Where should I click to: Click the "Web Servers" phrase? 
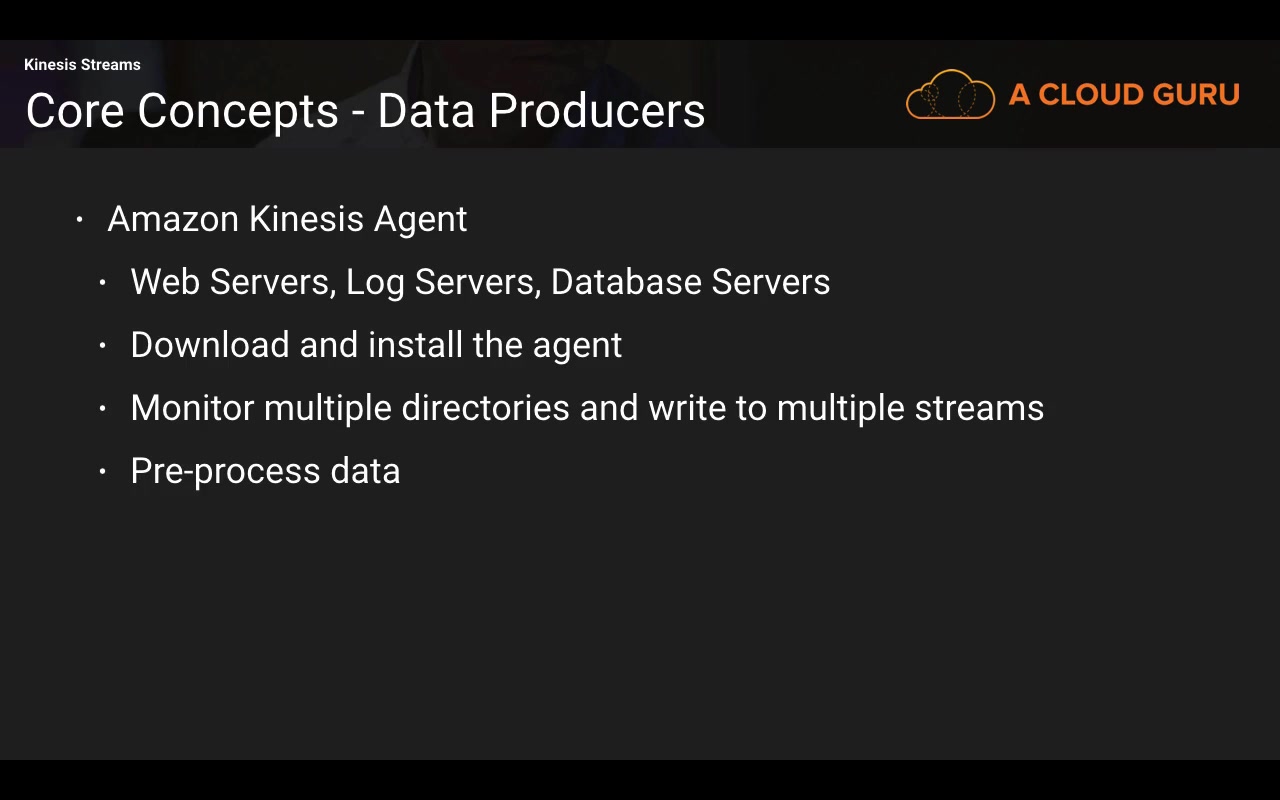point(229,282)
